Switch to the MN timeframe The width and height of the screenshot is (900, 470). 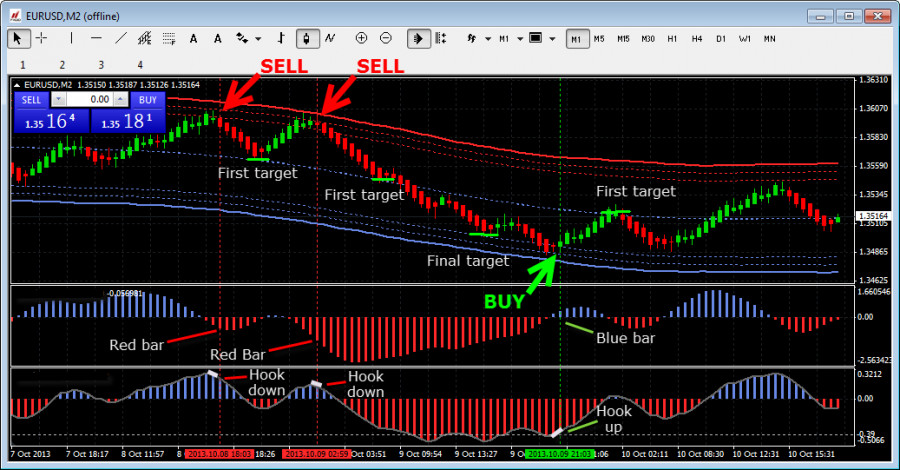point(770,39)
